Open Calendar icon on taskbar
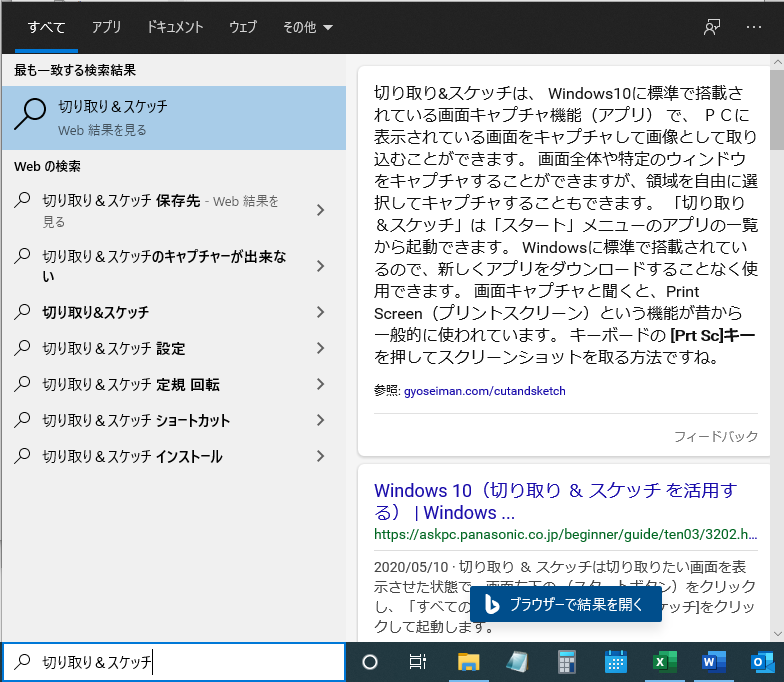The image size is (784, 682). click(x=616, y=662)
